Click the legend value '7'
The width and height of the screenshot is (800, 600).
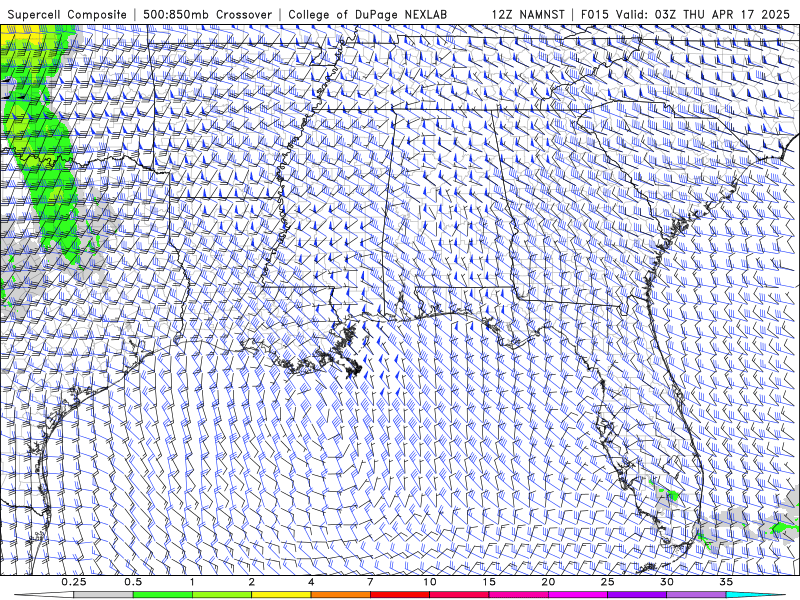click(x=370, y=582)
